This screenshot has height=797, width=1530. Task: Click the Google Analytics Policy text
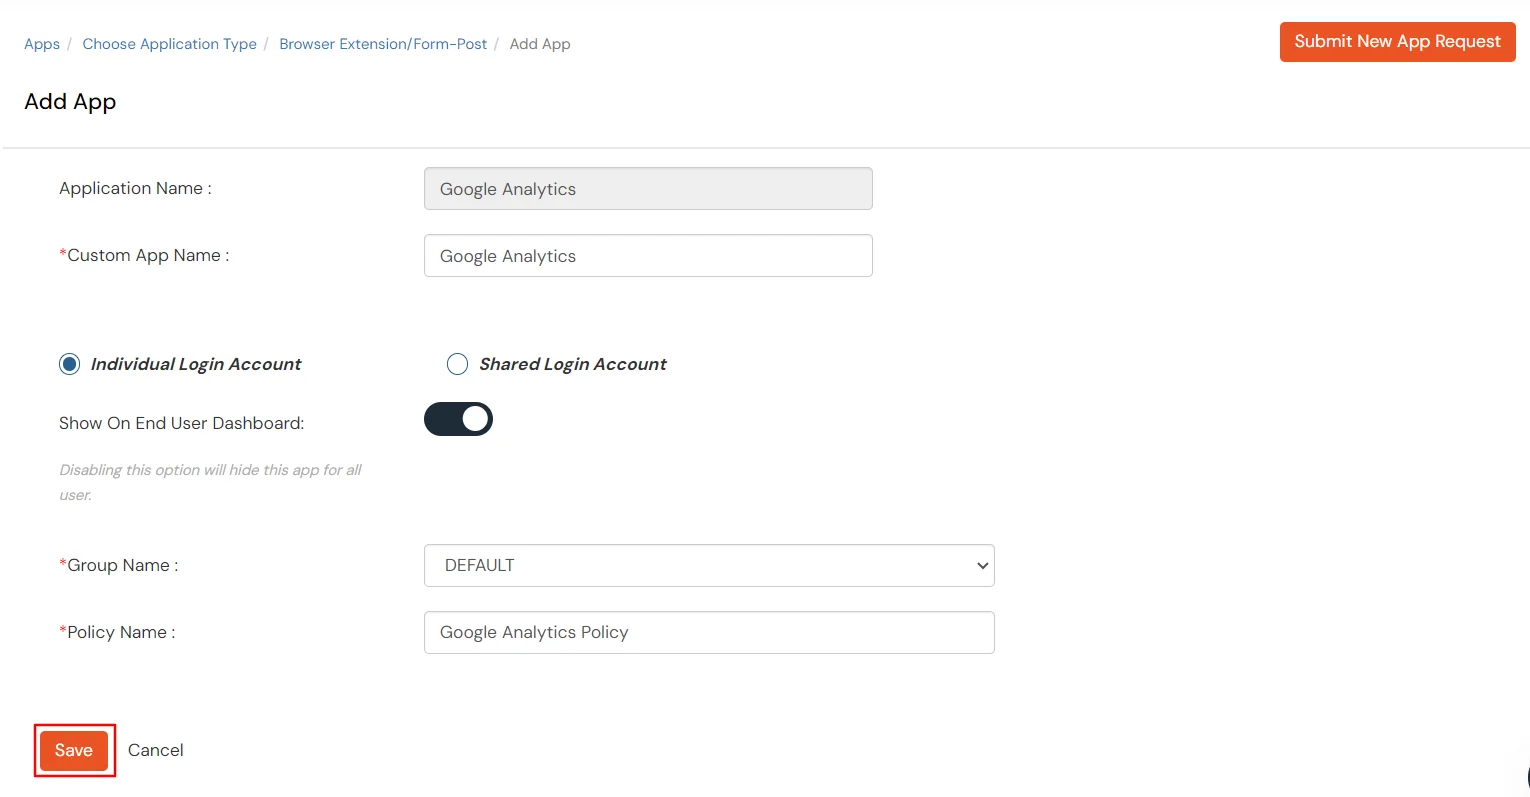click(533, 632)
